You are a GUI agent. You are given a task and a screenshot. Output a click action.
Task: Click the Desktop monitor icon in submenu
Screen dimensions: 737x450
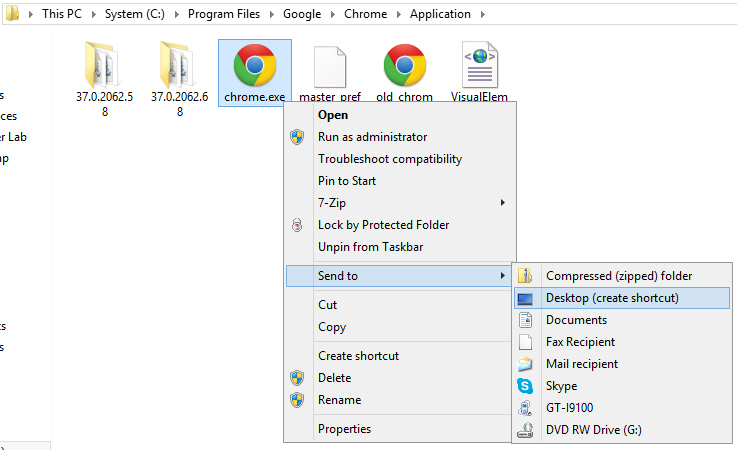525,298
